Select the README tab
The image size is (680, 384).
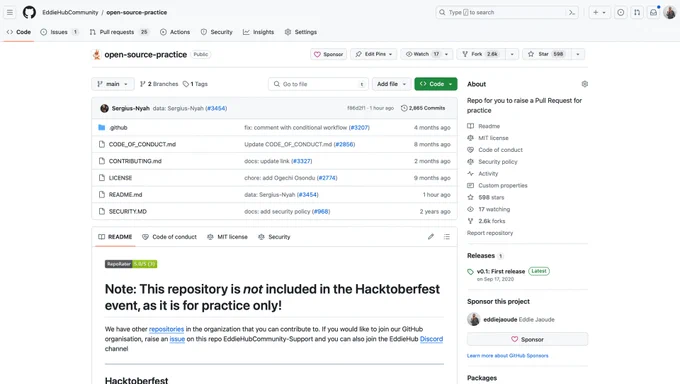(x=115, y=237)
